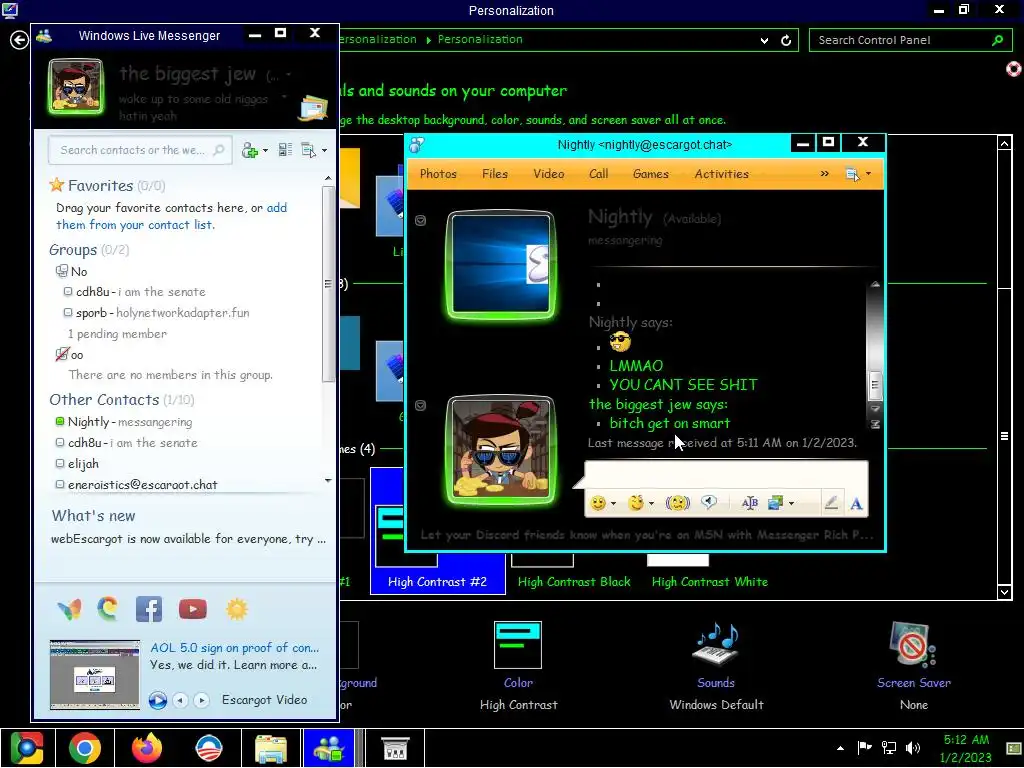This screenshot has width=1024, height=768.
Task: Click the voice clip icon
Action: pos(709,502)
